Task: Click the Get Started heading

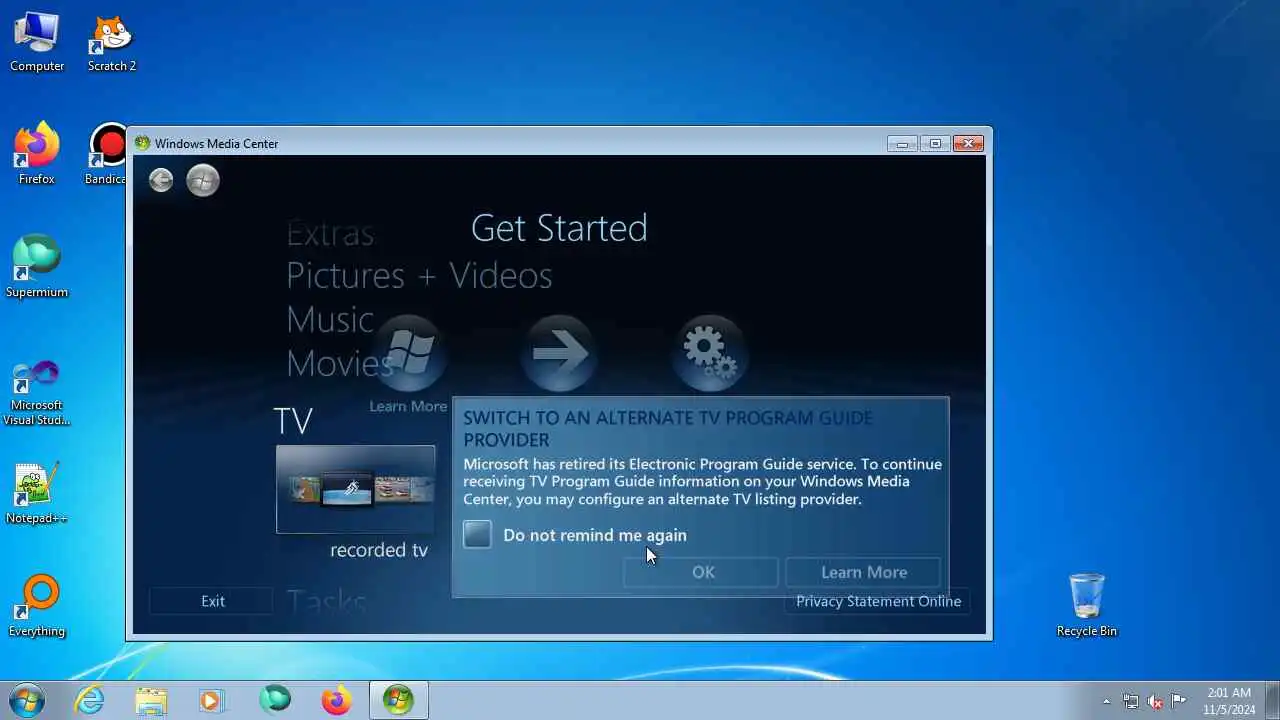Action: point(559,229)
